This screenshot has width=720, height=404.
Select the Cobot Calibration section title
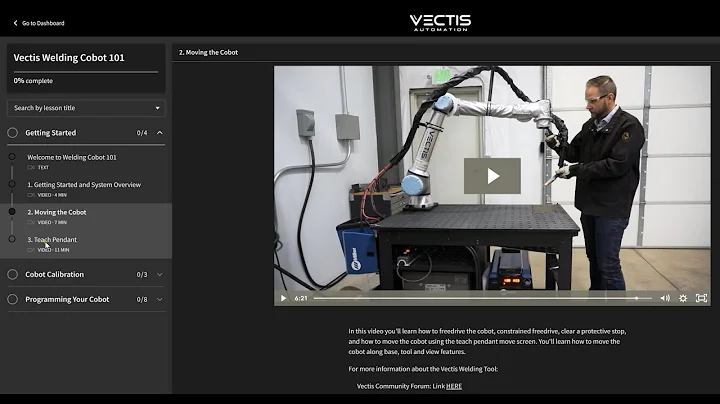coord(55,275)
